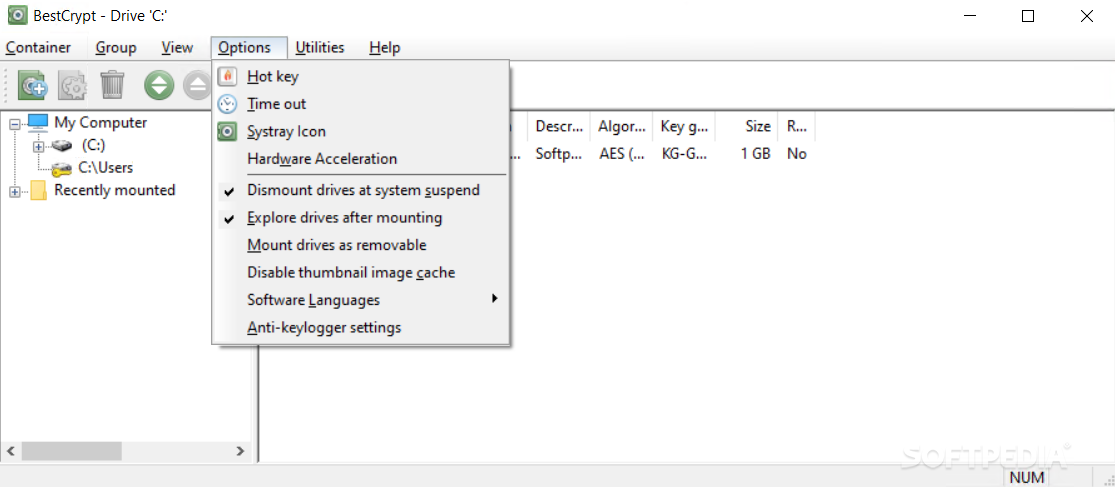Toggle Explore drives after mounting
The image size is (1115, 487).
pyautogui.click(x=363, y=218)
